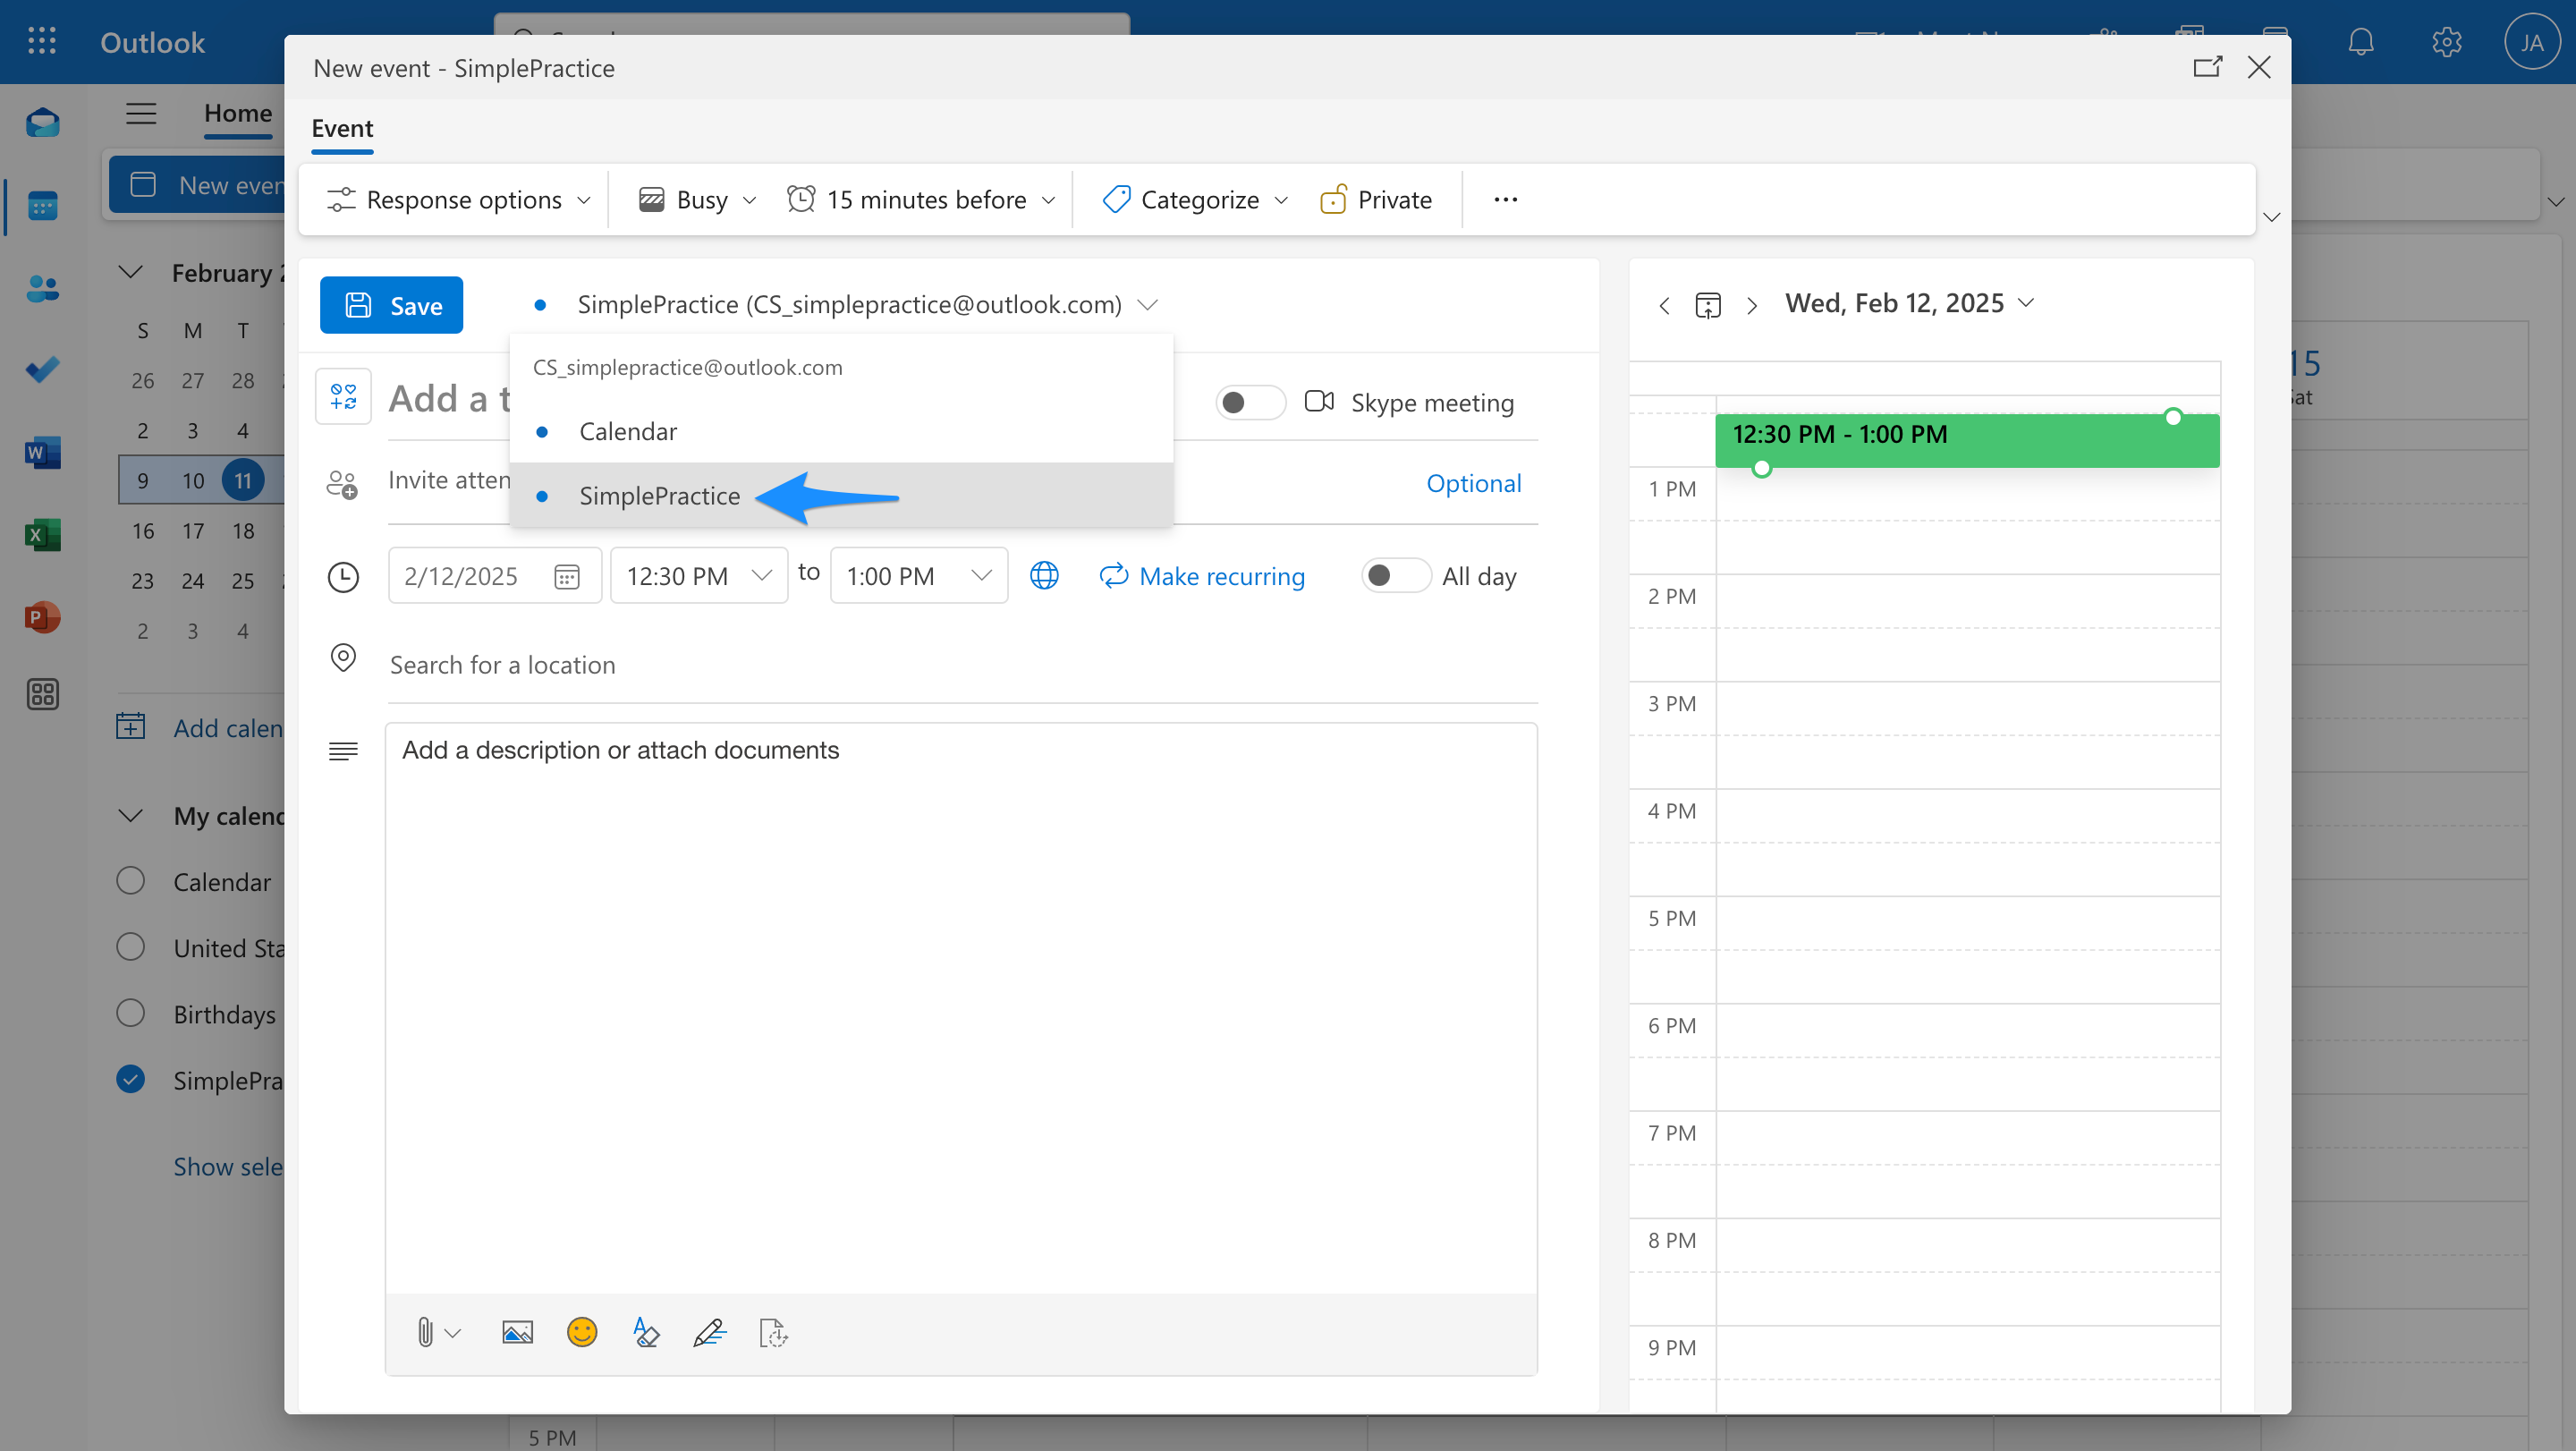Collapse the My calendars section

[131, 815]
